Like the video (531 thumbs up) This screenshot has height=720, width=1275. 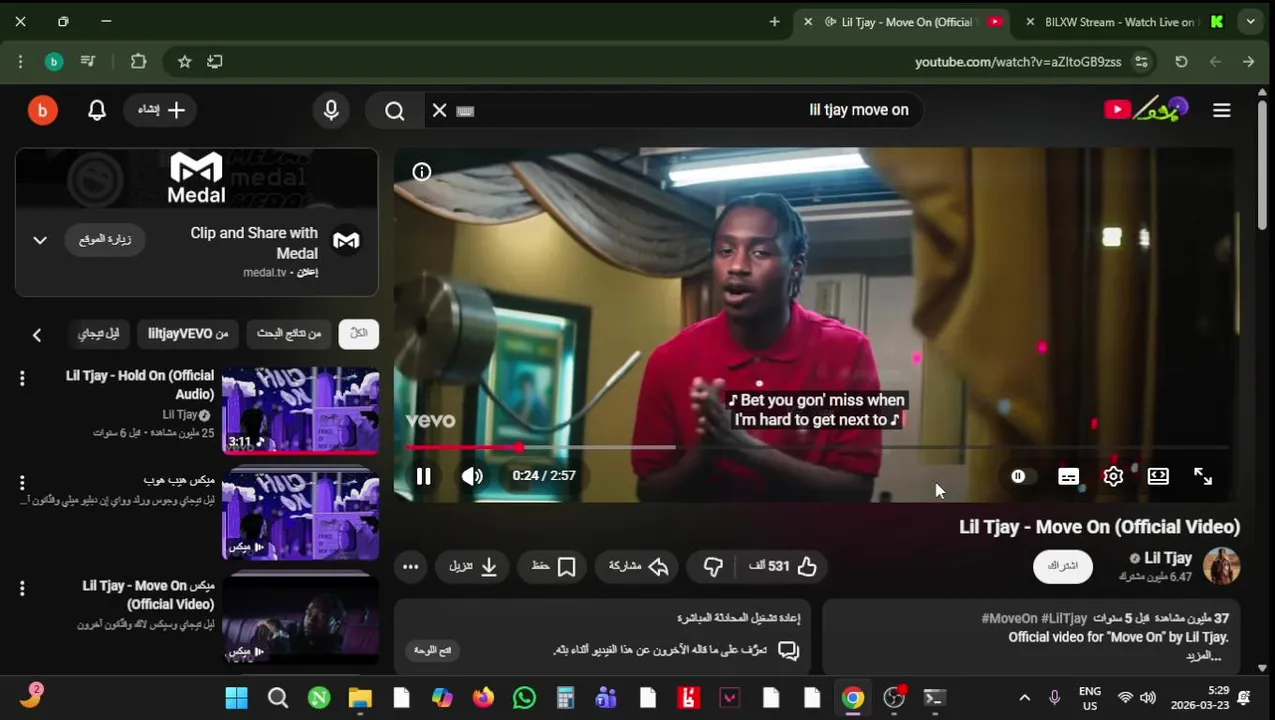point(783,566)
